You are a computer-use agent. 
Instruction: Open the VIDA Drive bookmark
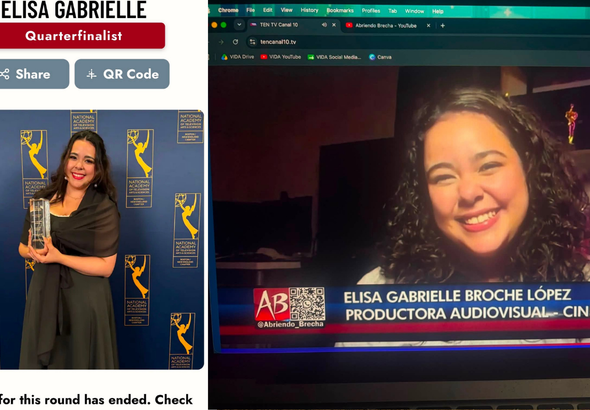tap(237, 57)
